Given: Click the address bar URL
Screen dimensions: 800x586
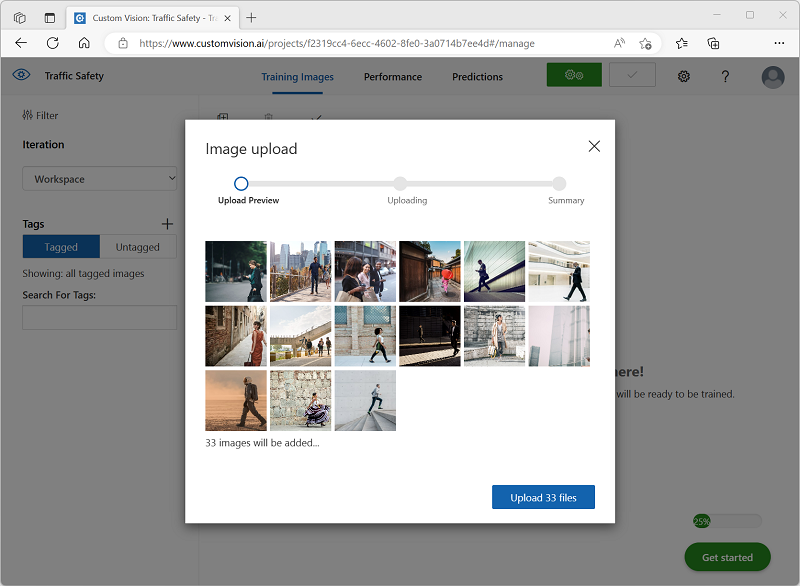Looking at the screenshot, I should [337, 43].
